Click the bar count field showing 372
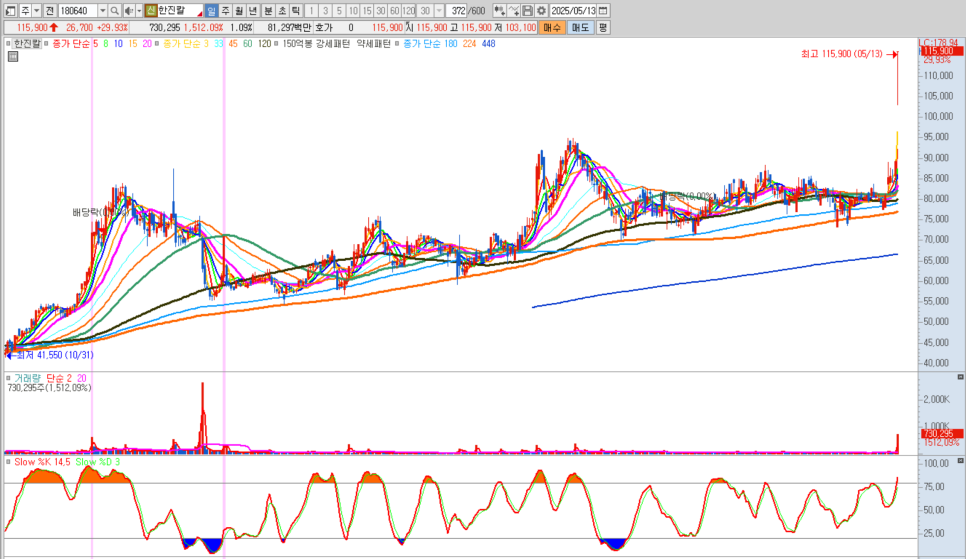 pyautogui.click(x=457, y=10)
